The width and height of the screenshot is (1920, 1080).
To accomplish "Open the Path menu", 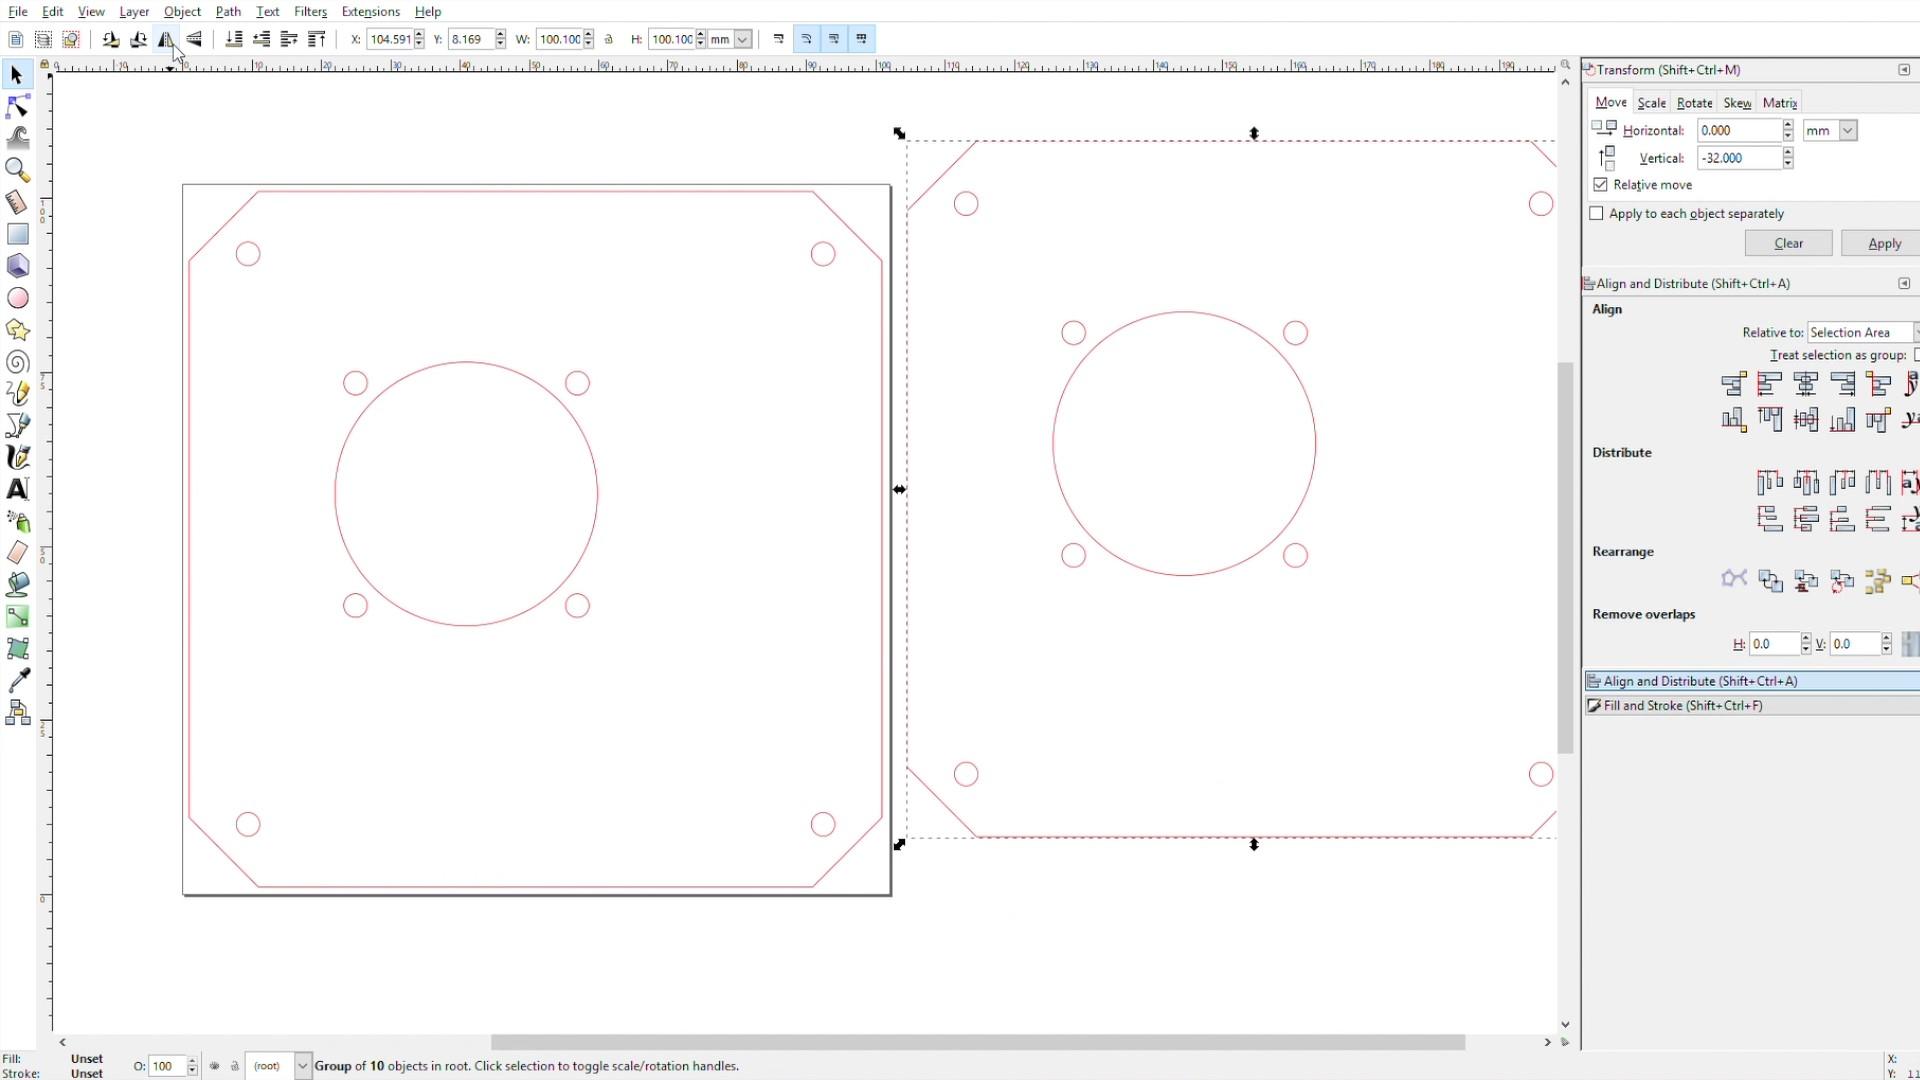I will pyautogui.click(x=227, y=12).
